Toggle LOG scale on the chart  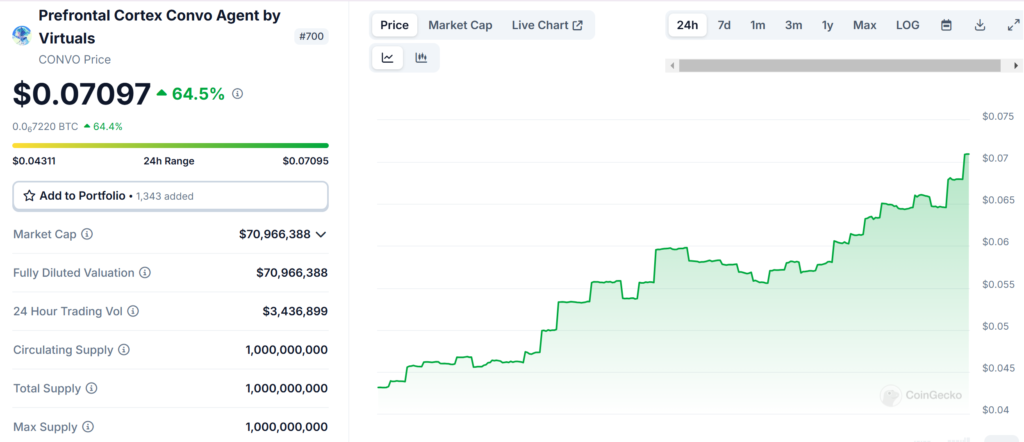click(907, 25)
